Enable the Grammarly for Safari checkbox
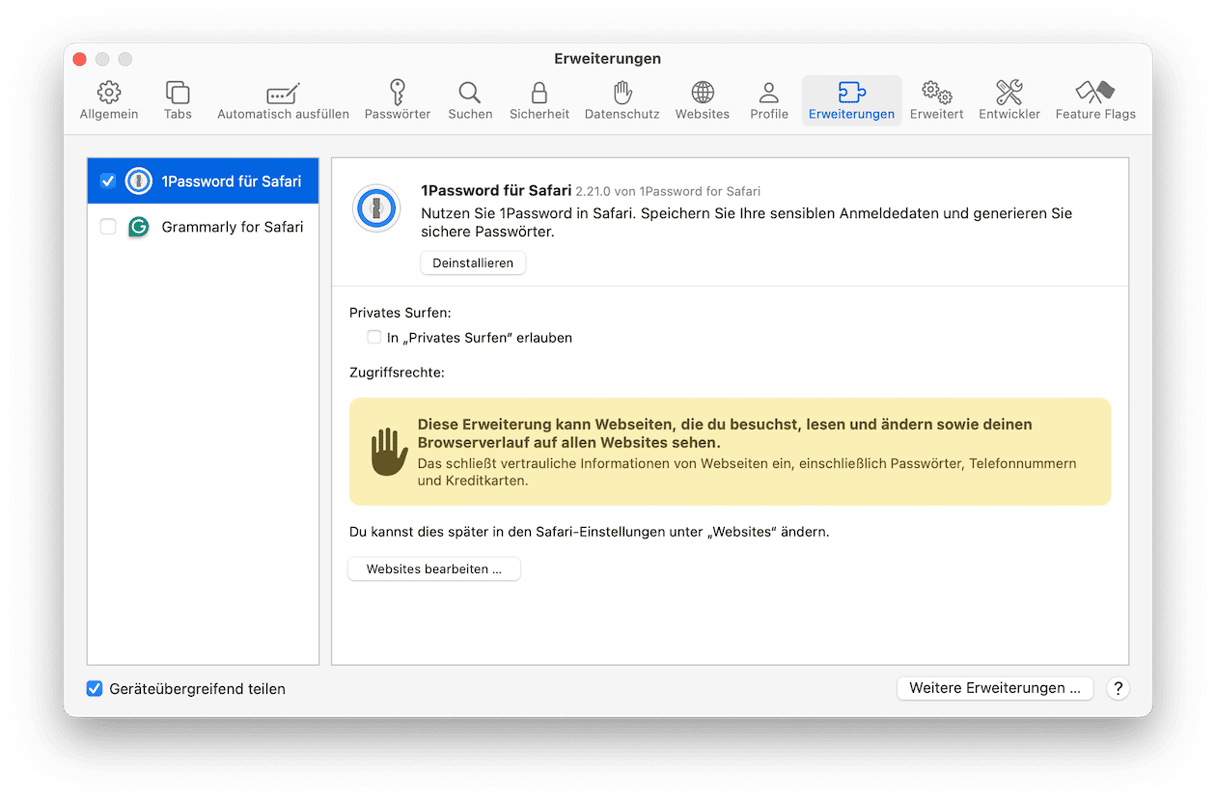The width and height of the screenshot is (1216, 801). [108, 227]
